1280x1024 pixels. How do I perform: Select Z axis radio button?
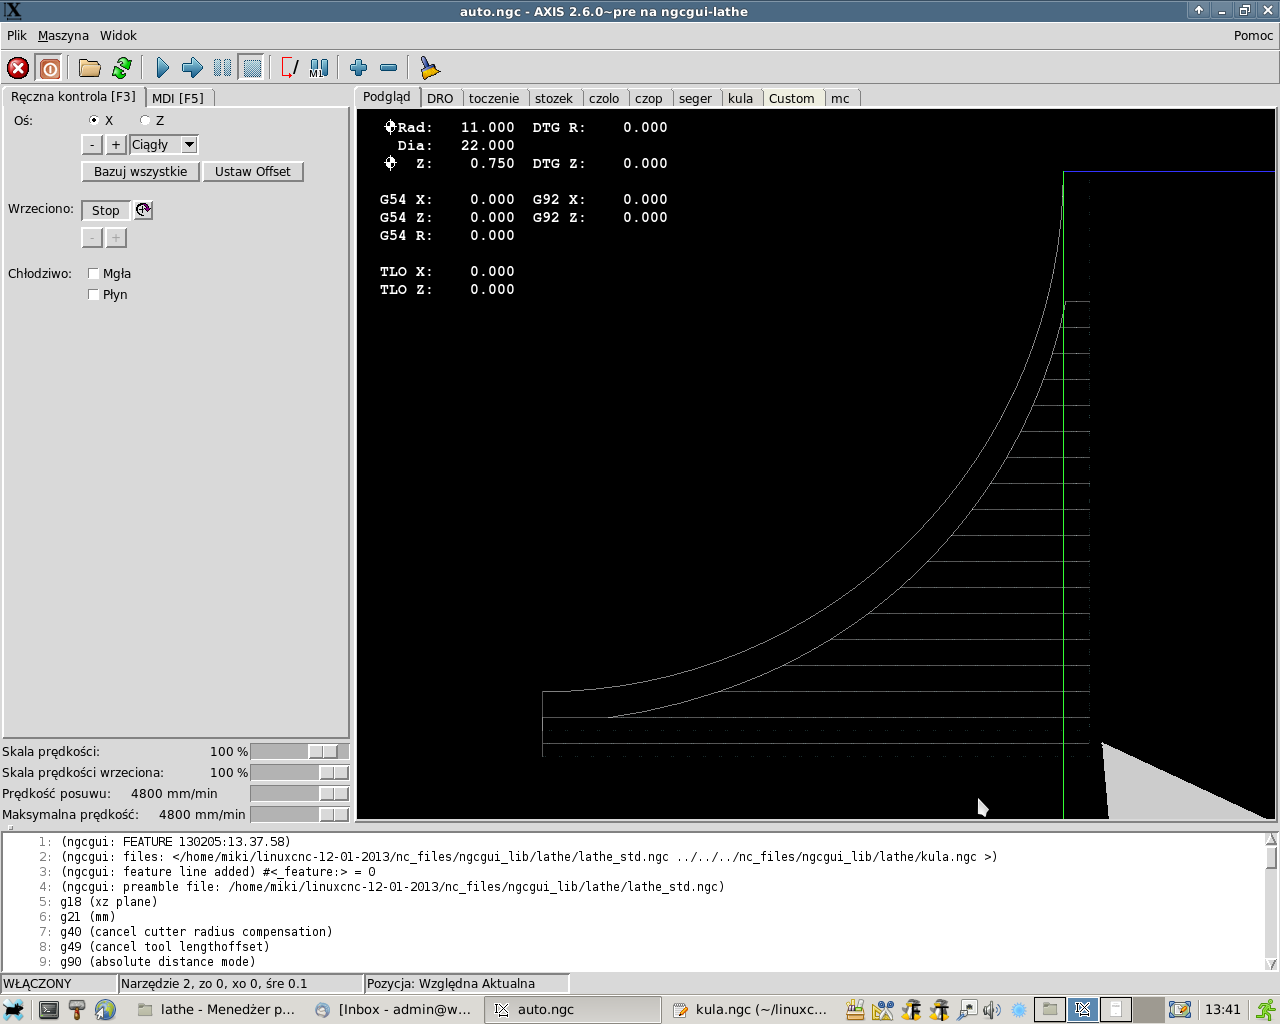[x=145, y=120]
